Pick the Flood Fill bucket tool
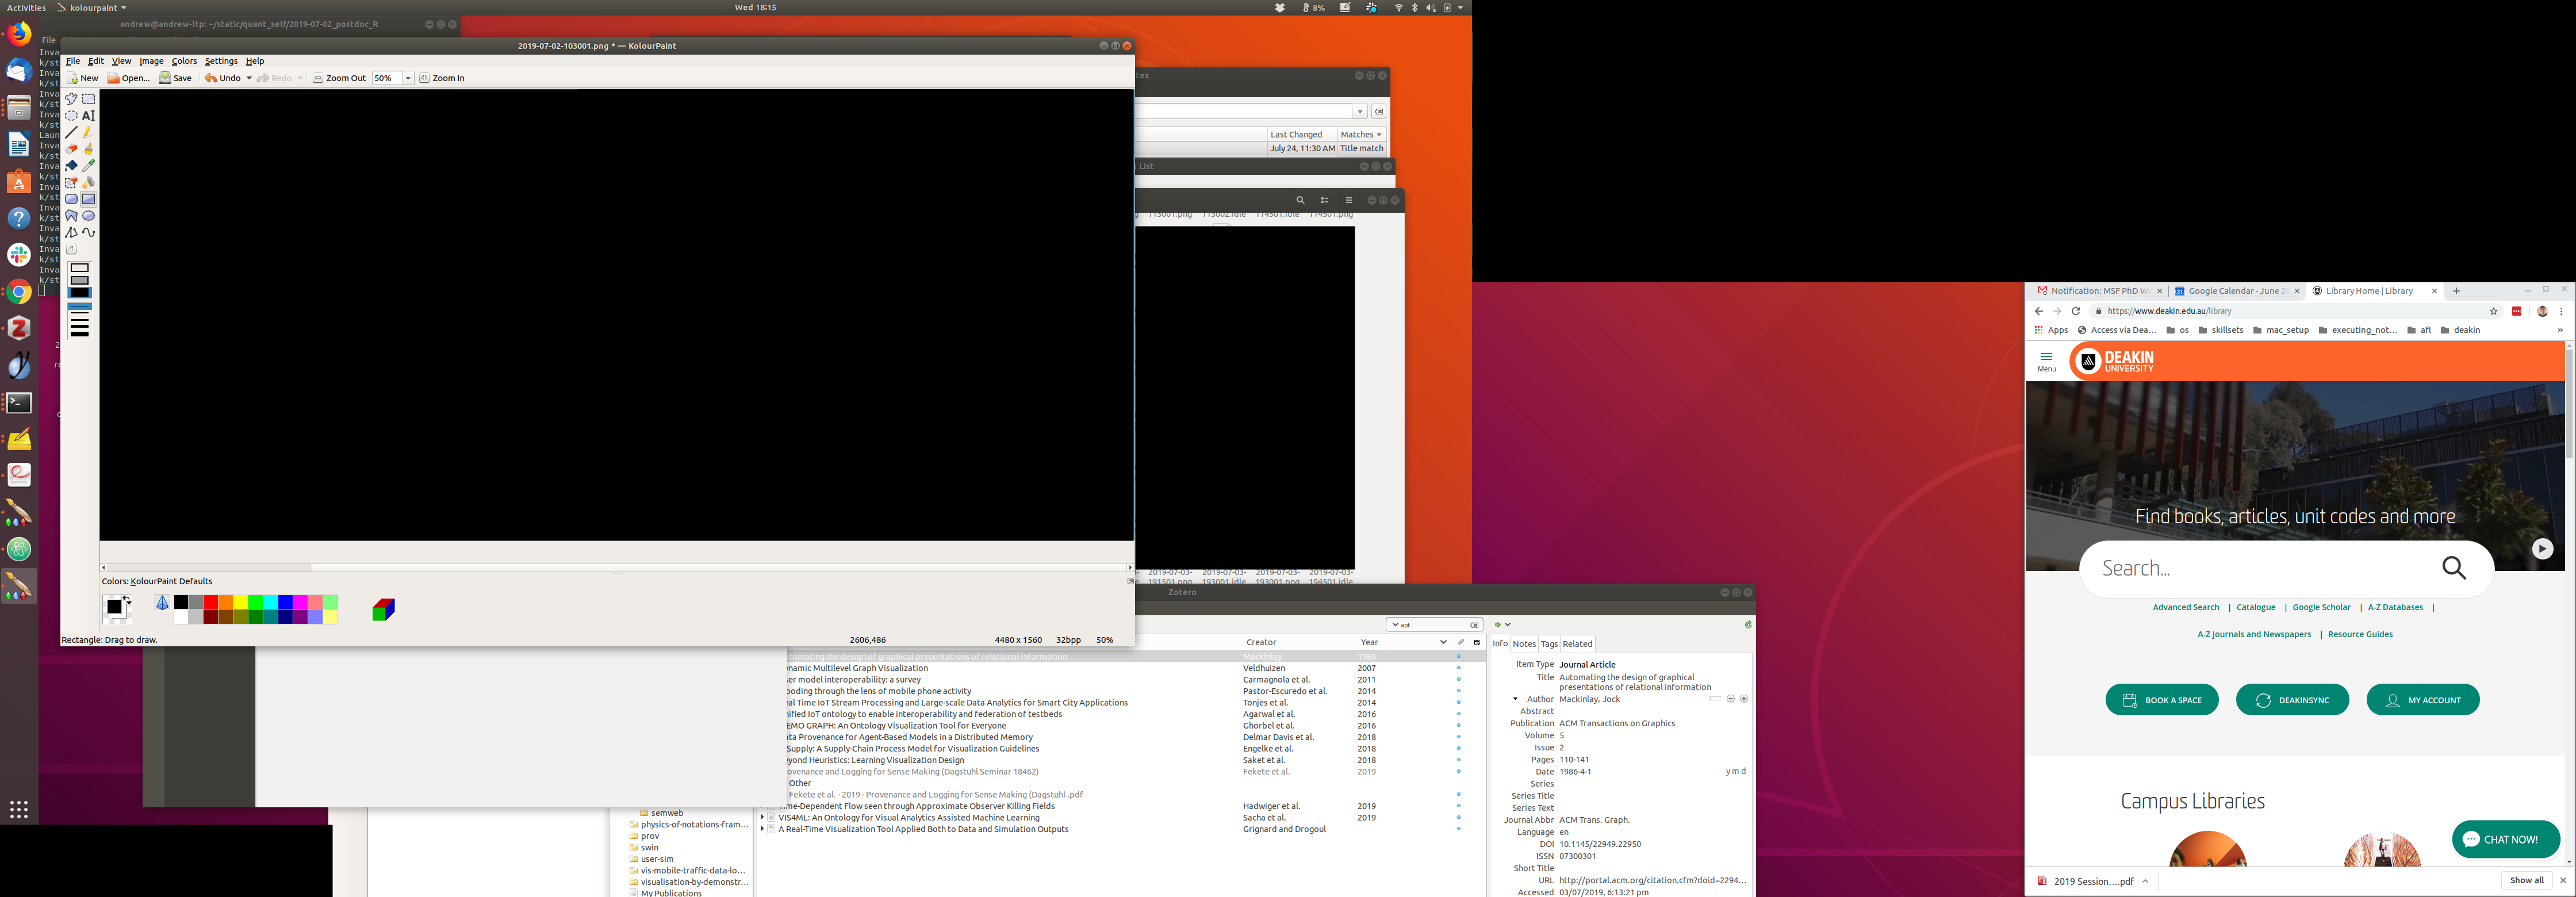 71,165
